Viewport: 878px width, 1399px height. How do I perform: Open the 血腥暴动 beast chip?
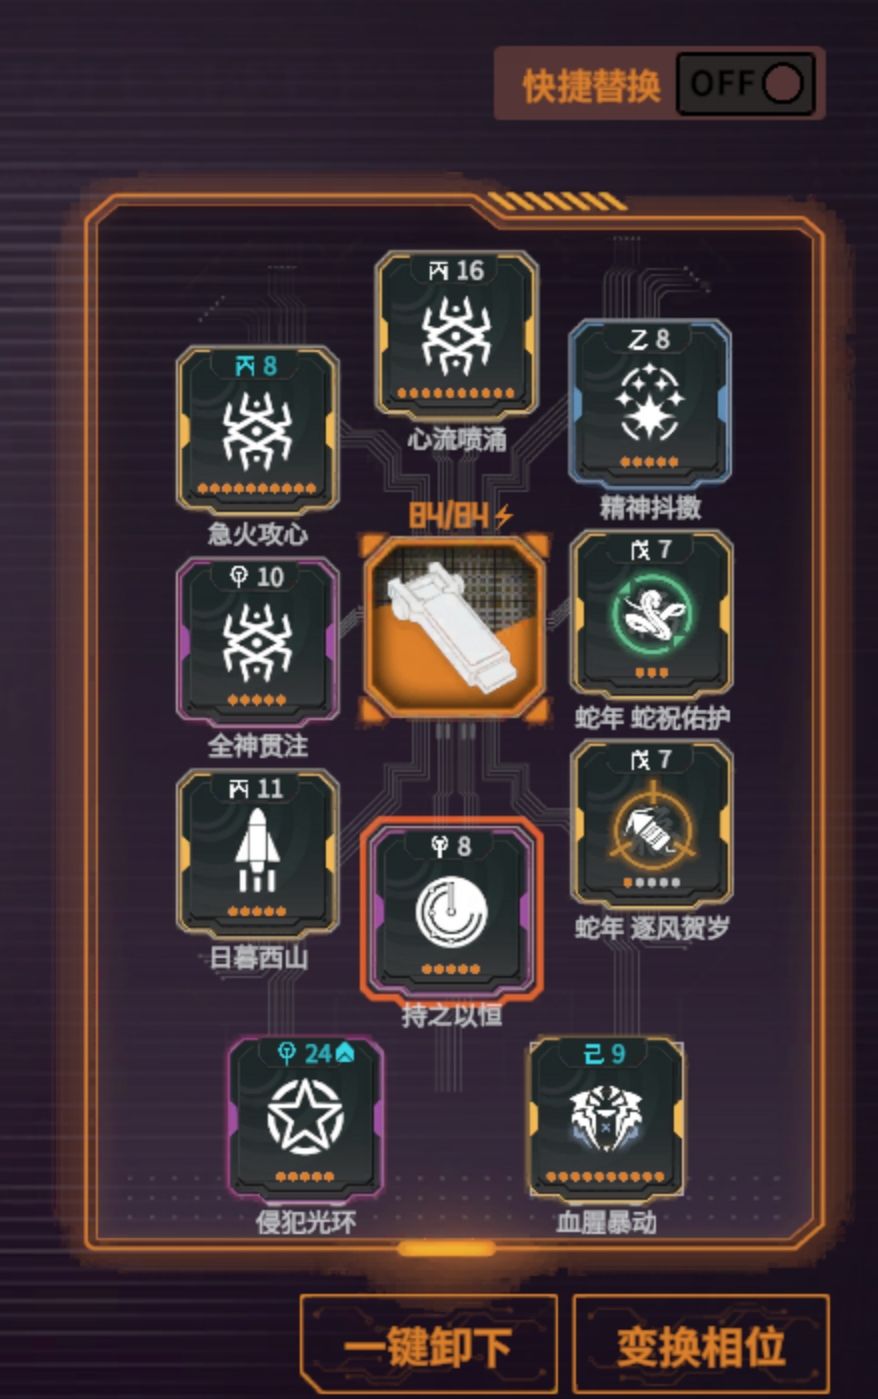pos(606,1118)
